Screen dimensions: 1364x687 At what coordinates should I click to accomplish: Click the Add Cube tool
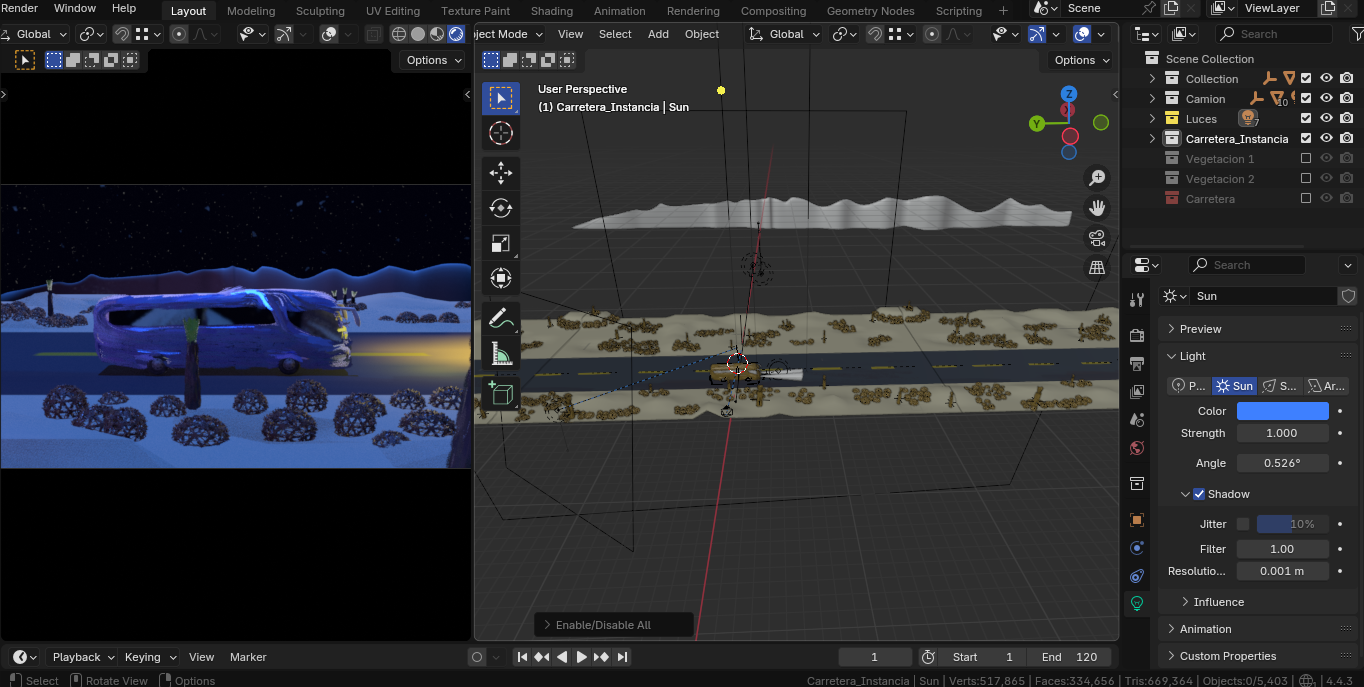tap(500, 393)
